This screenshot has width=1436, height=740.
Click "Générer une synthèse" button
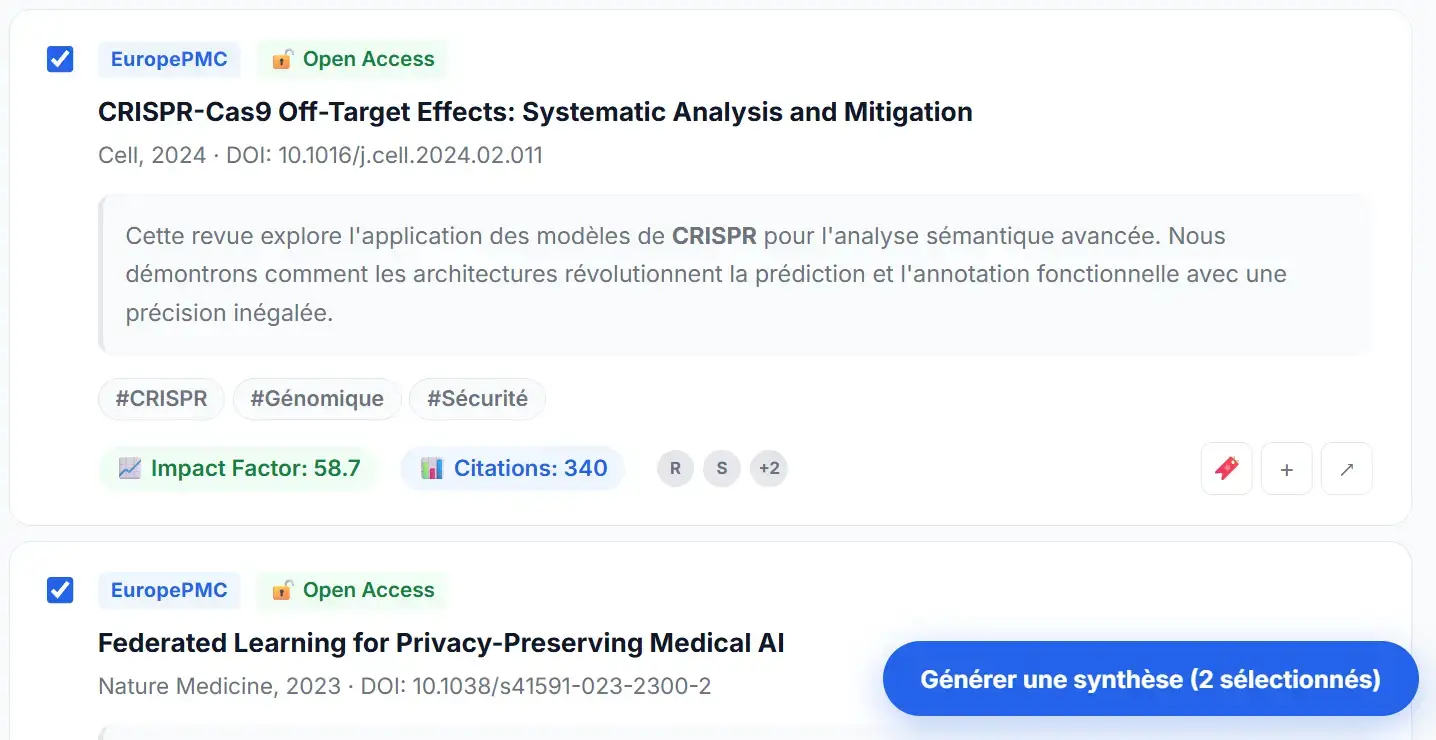pos(1150,679)
